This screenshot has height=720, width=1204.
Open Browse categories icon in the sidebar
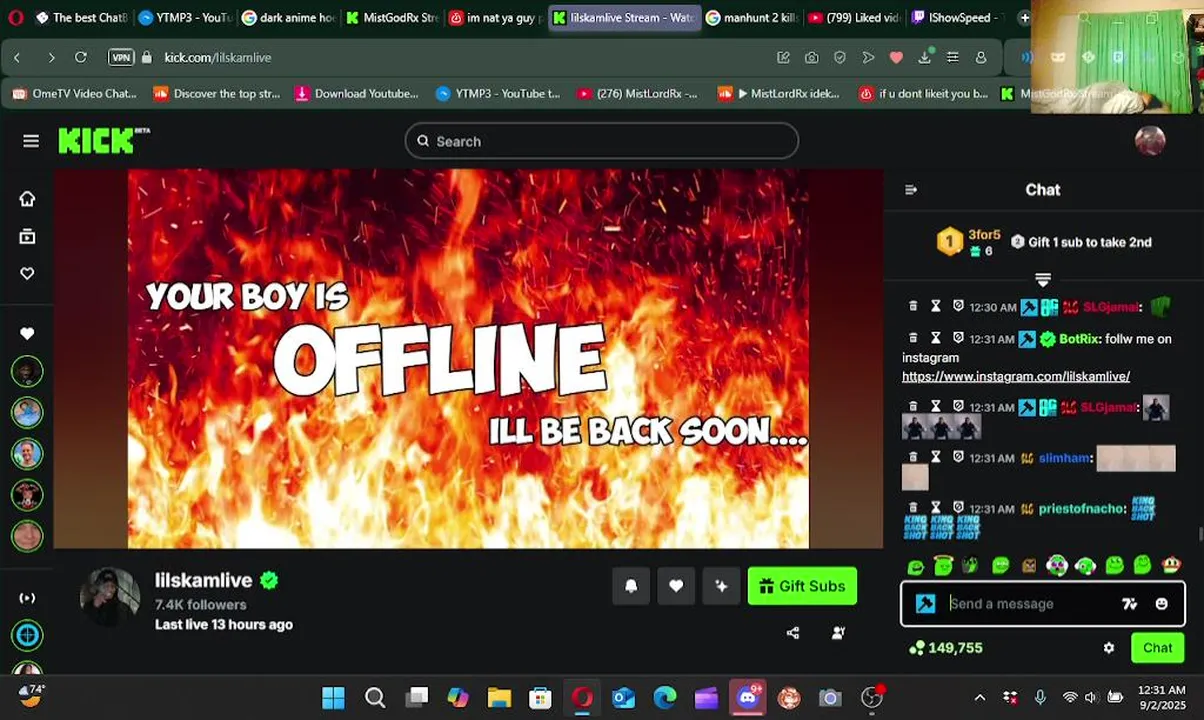[27, 236]
